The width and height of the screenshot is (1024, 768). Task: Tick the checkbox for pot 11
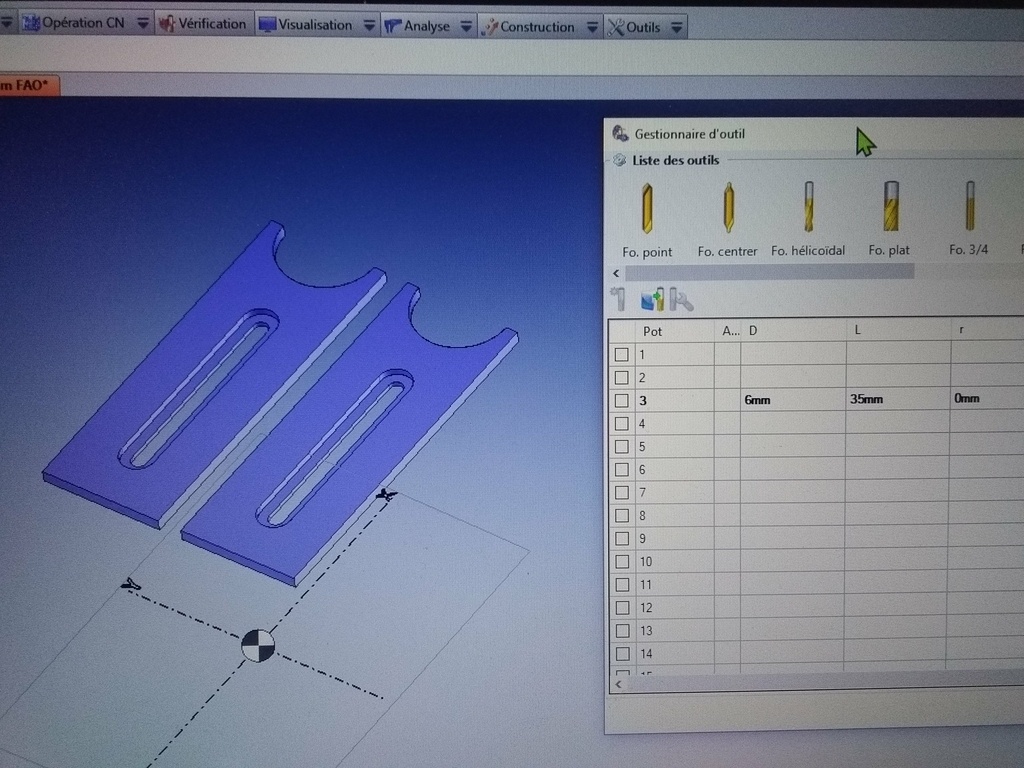coord(622,584)
